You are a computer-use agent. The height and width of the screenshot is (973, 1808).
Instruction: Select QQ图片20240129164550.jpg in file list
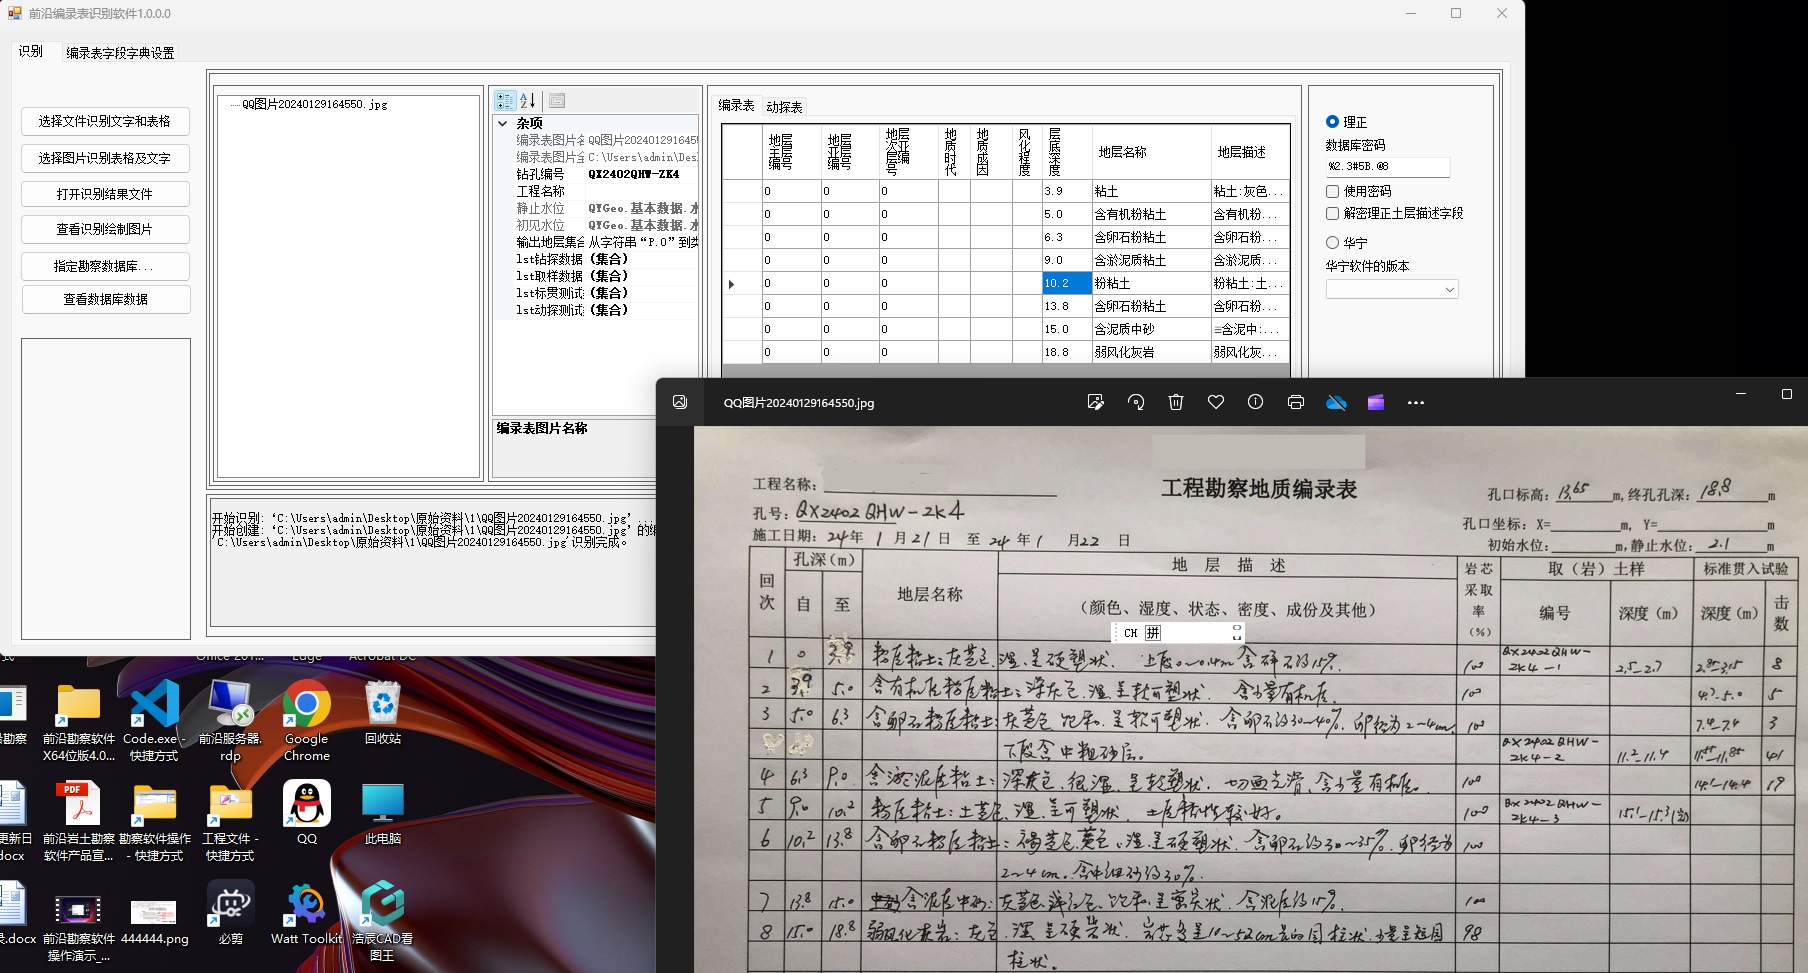click(x=314, y=104)
